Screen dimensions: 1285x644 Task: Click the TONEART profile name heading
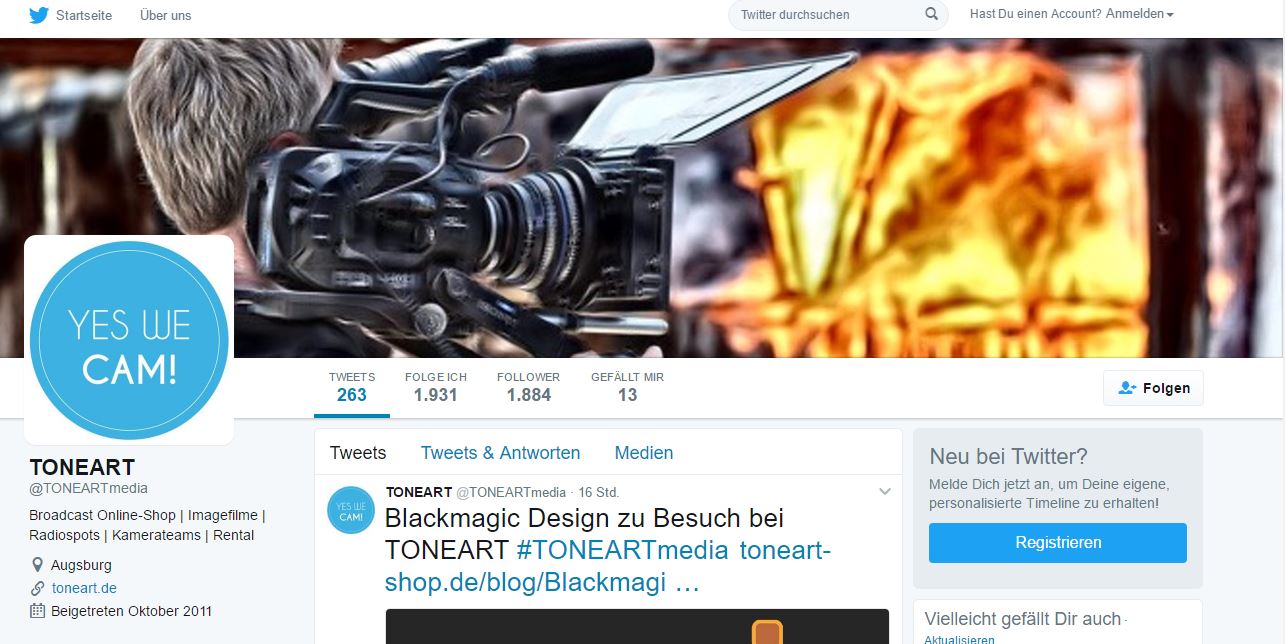pos(82,467)
